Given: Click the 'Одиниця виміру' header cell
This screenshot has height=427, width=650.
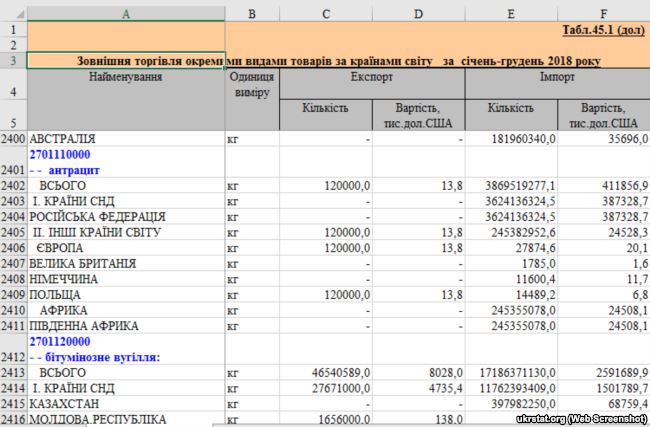Looking at the screenshot, I should pos(252,99).
